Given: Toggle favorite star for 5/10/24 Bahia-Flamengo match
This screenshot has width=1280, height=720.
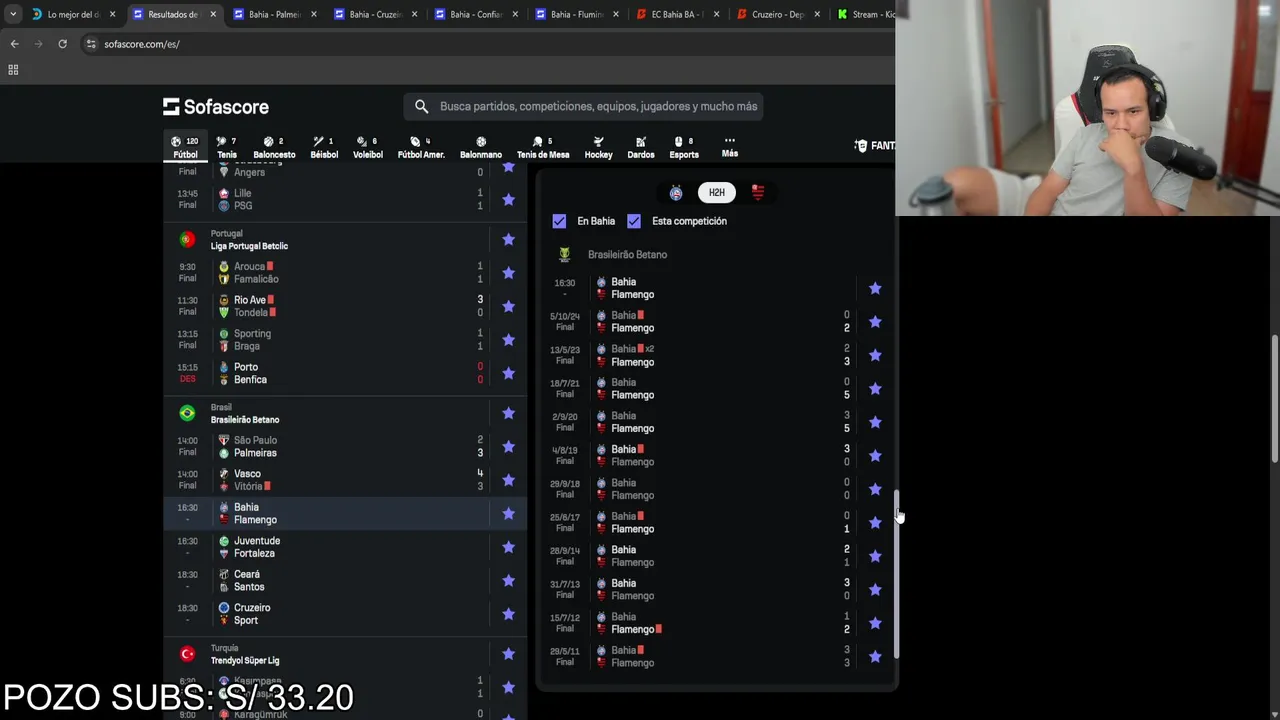Looking at the screenshot, I should pos(875,321).
